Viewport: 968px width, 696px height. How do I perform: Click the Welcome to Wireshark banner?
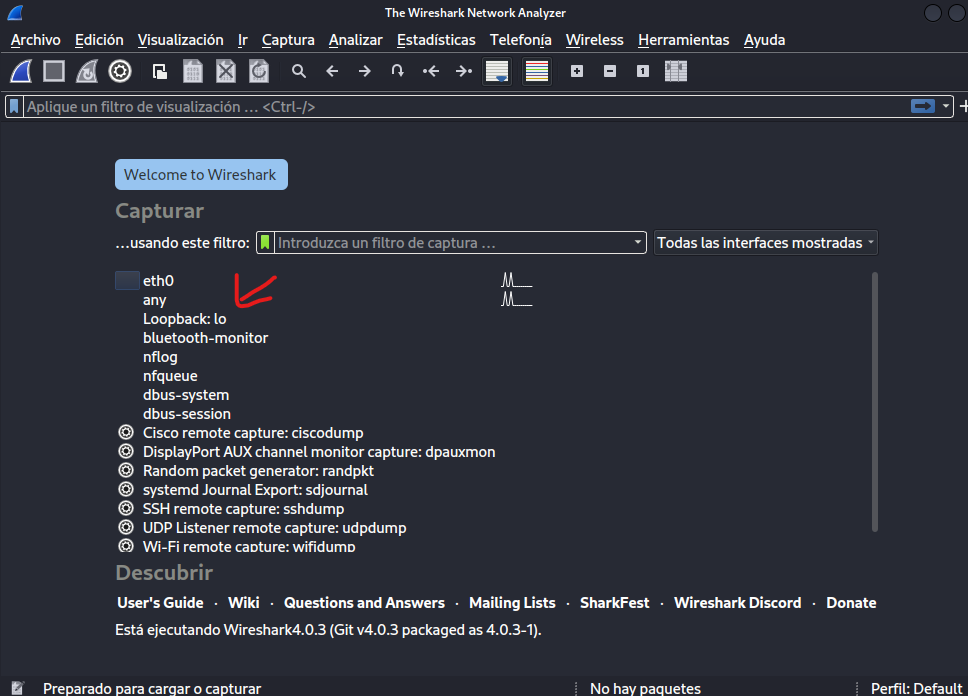pos(201,175)
